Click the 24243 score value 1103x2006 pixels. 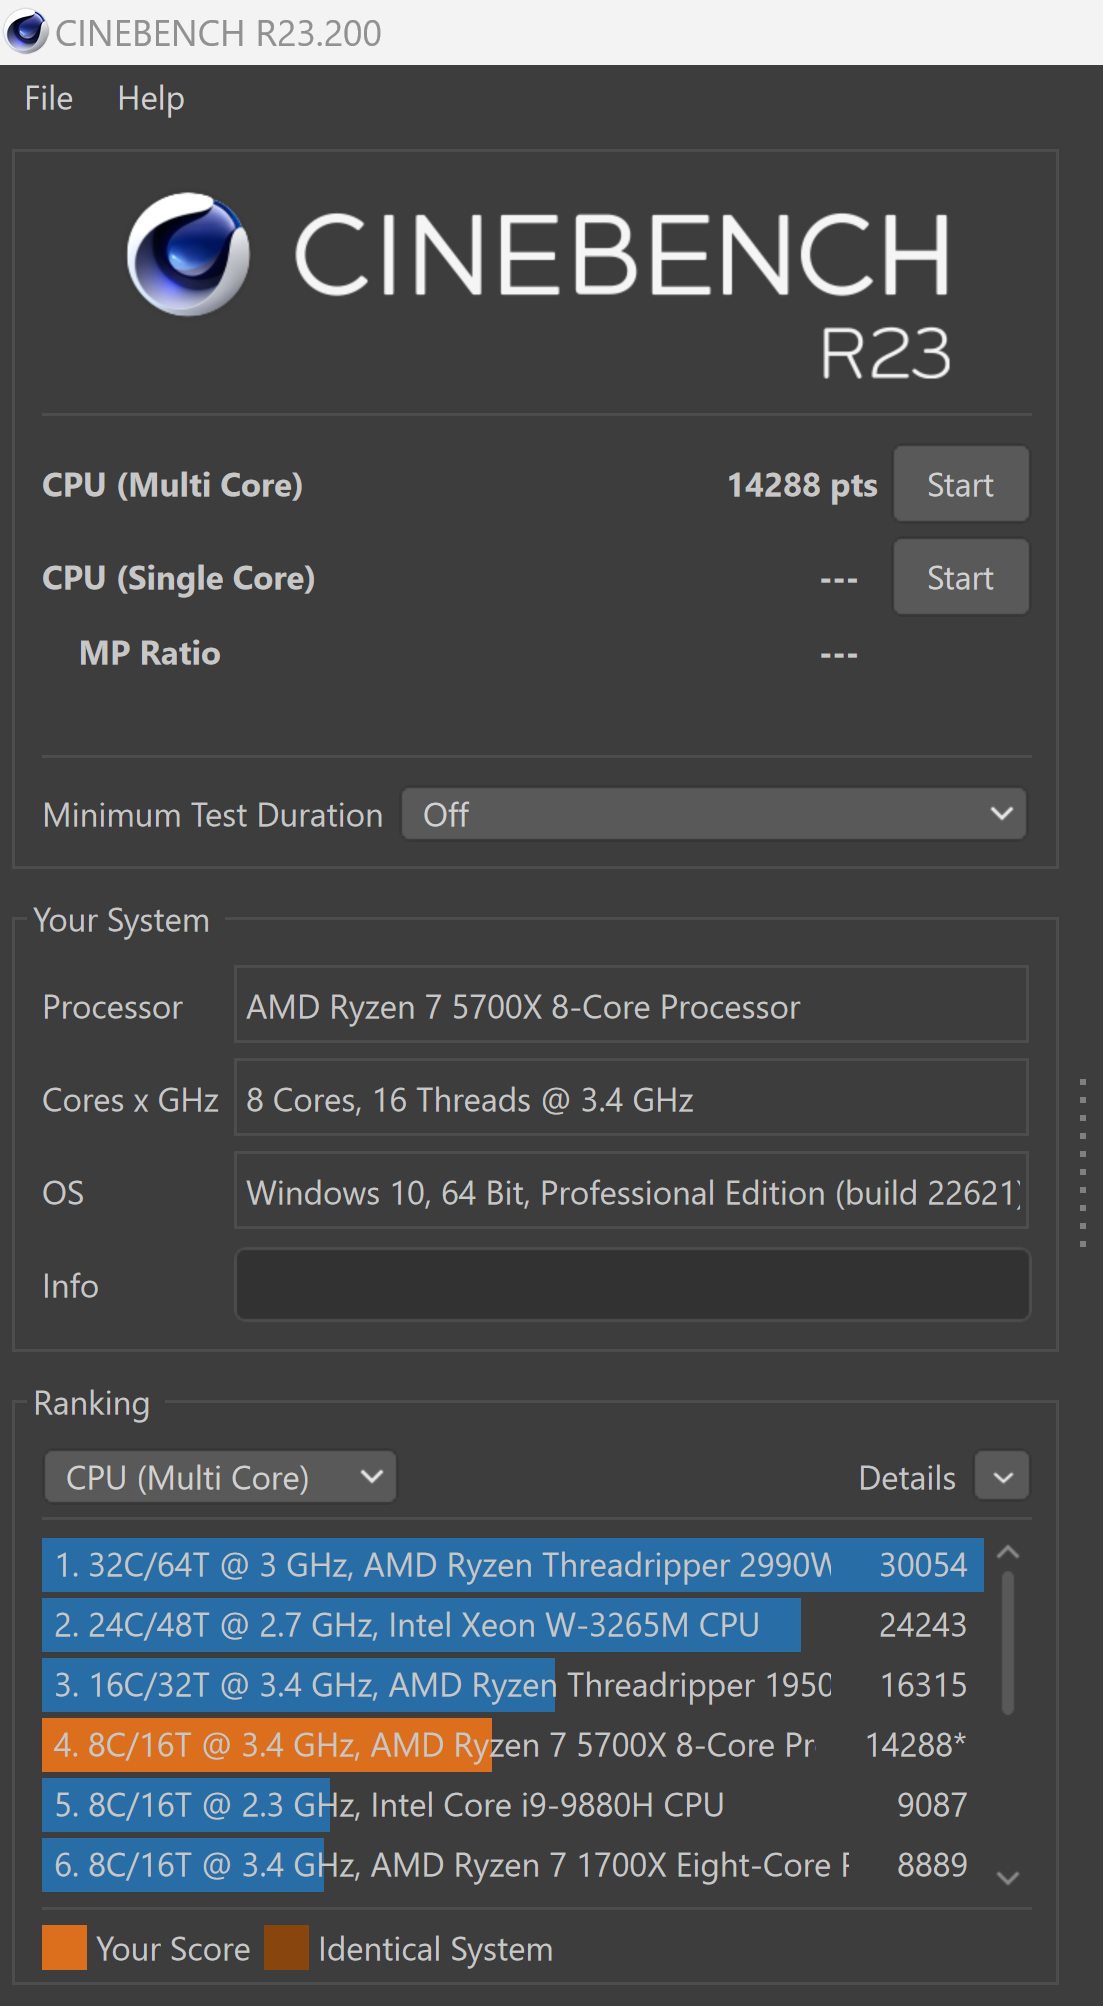pyautogui.click(x=923, y=1625)
